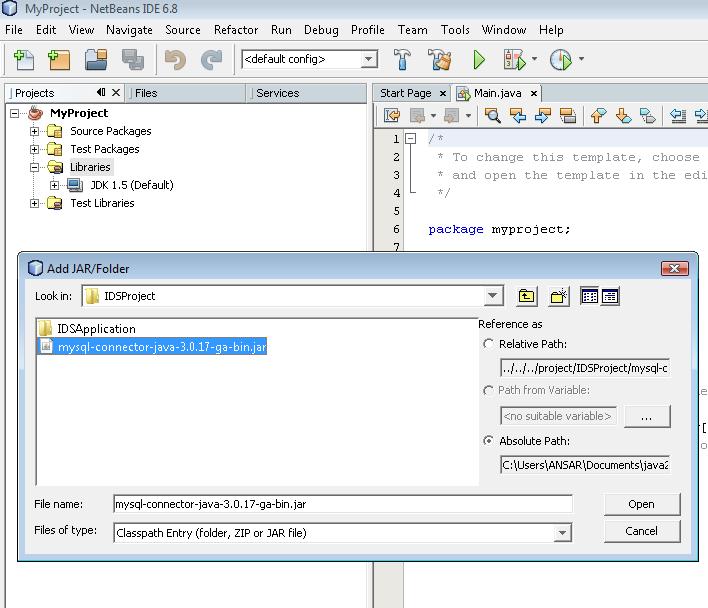Open the Team menu
The width and height of the screenshot is (708, 608).
412,30
